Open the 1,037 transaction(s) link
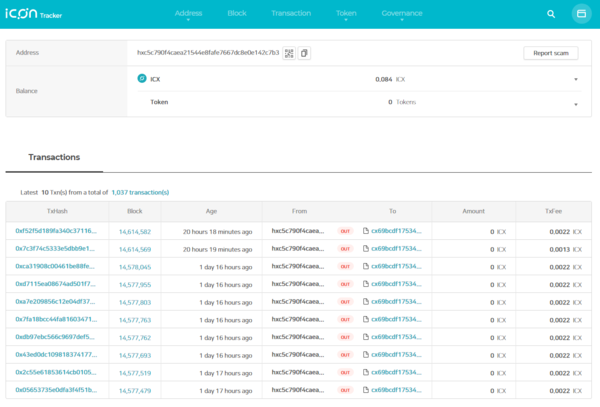 [140, 192]
